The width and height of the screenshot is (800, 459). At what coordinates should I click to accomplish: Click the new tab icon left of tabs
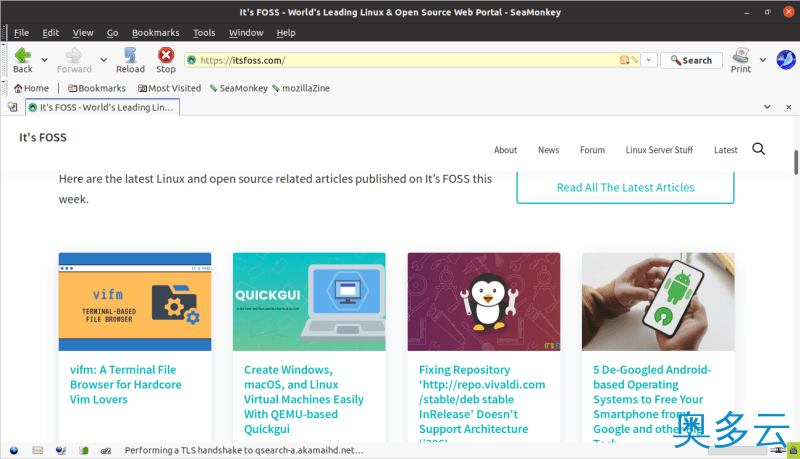(12, 107)
